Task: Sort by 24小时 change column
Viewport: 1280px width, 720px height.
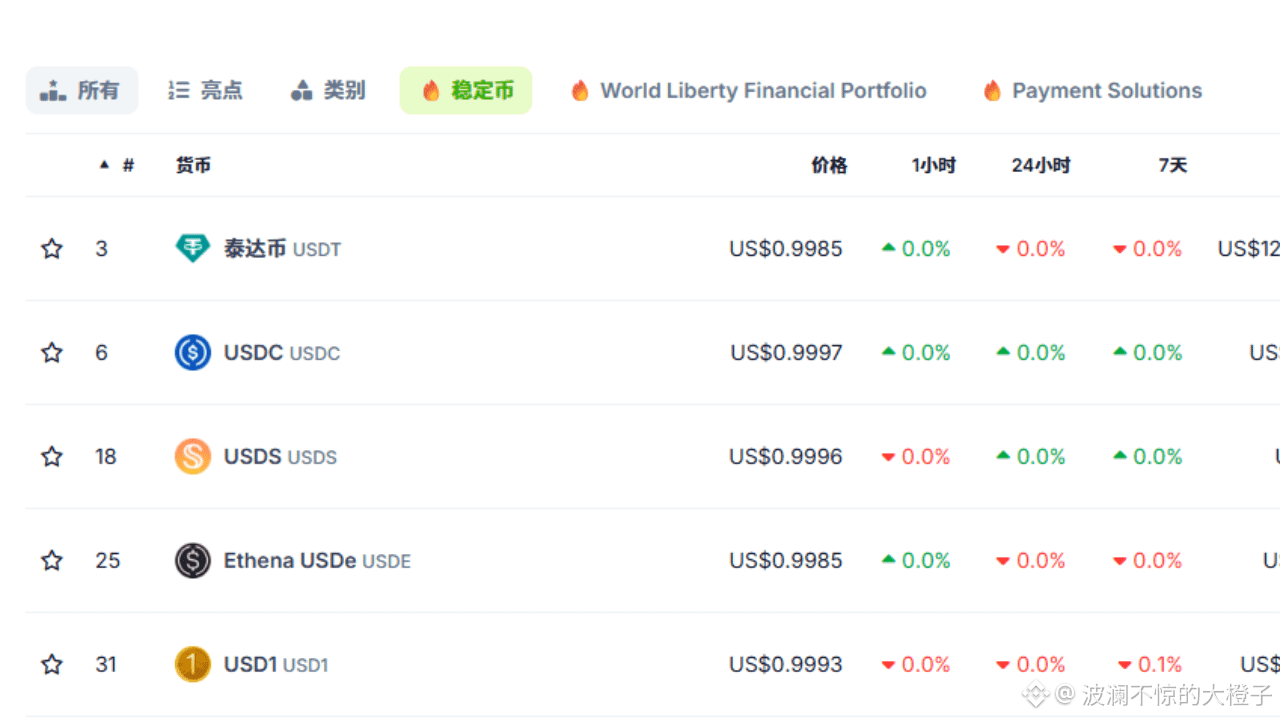Action: [x=1040, y=165]
